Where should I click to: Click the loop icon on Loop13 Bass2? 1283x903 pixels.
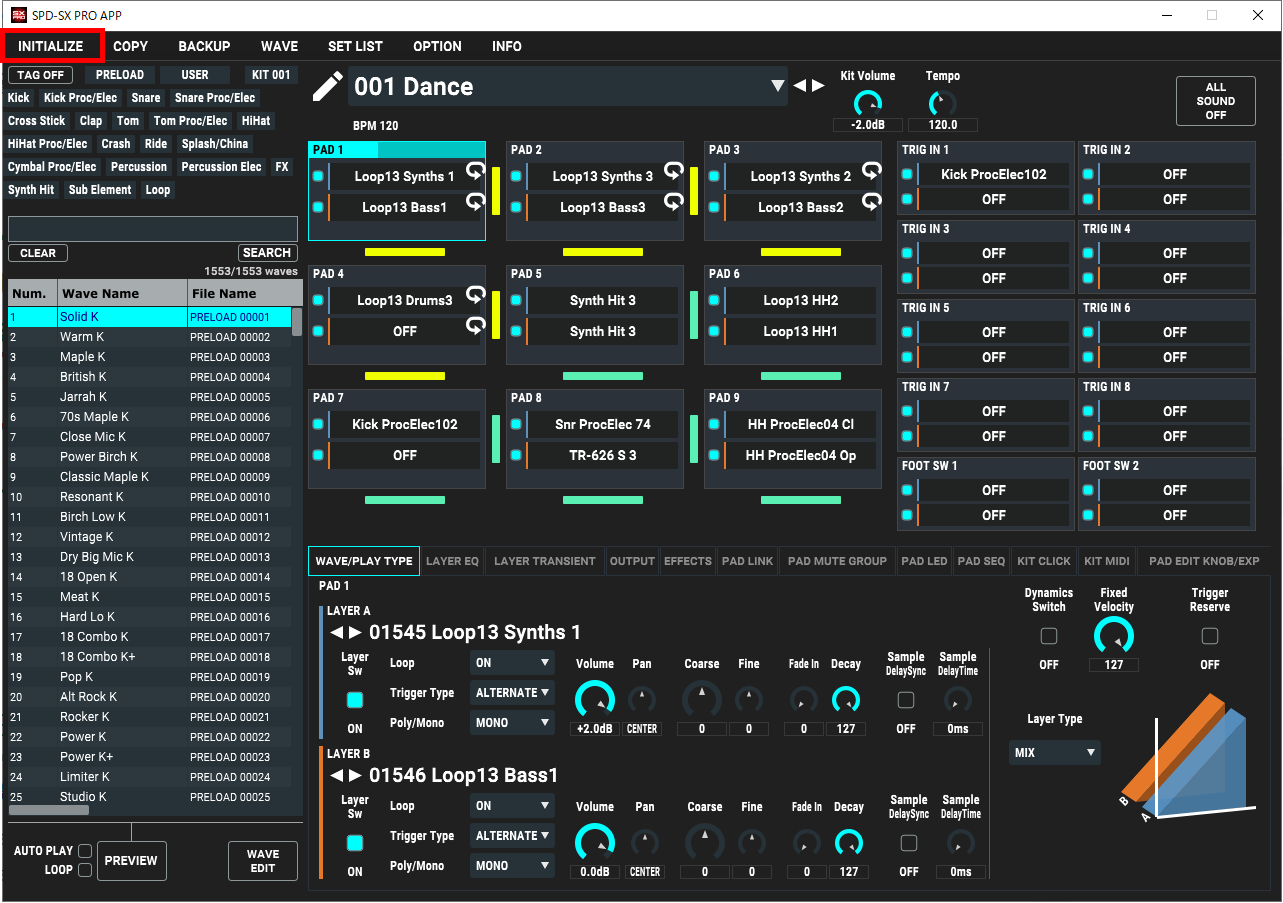coord(872,202)
